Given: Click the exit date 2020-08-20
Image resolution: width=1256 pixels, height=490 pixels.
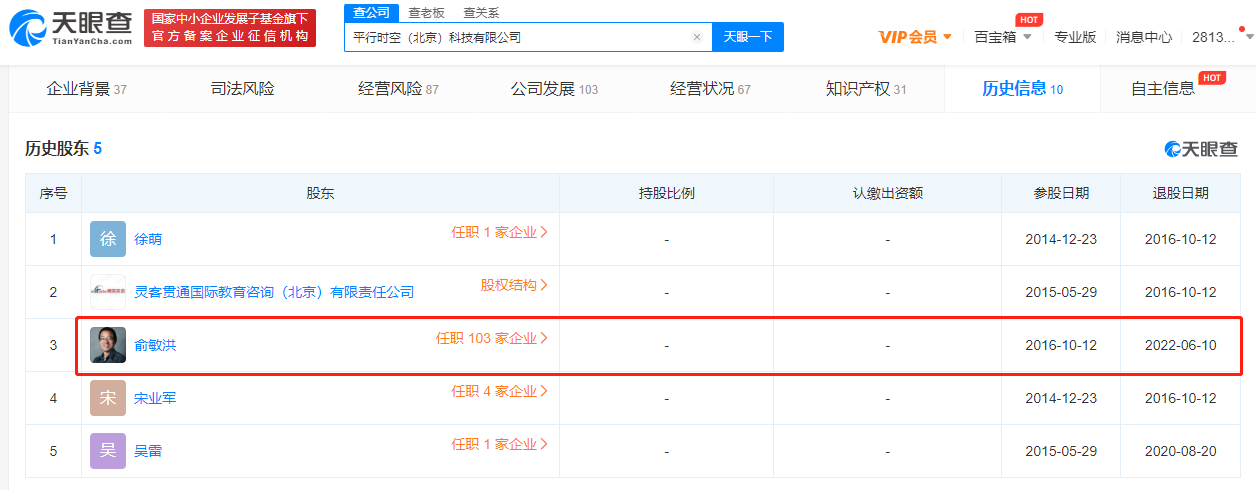Looking at the screenshot, I should (1180, 452).
